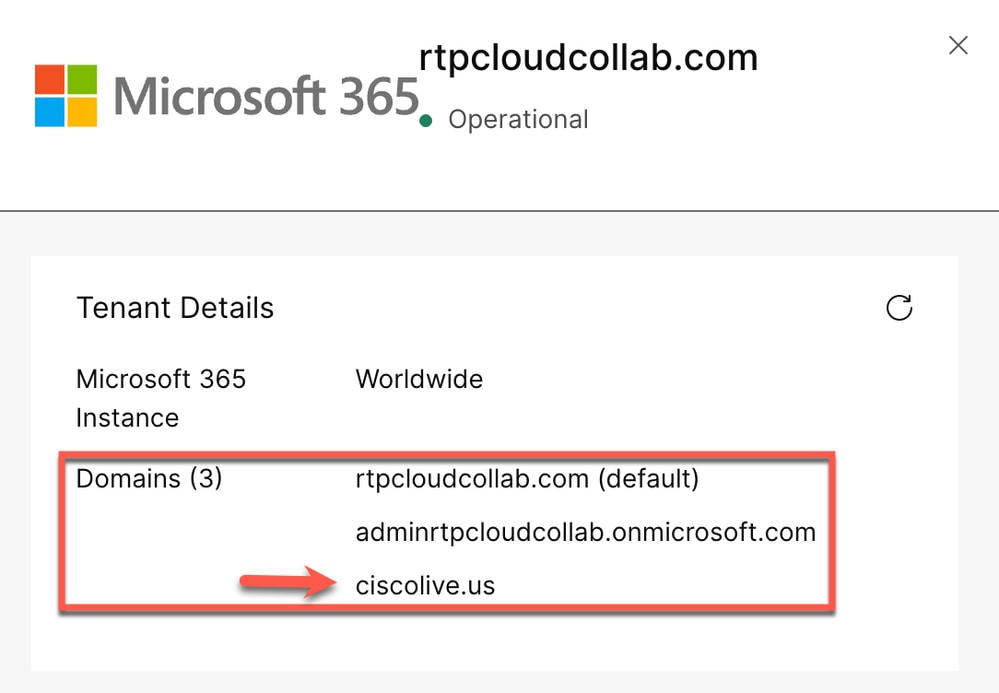Click the Domains (3) label

149,478
